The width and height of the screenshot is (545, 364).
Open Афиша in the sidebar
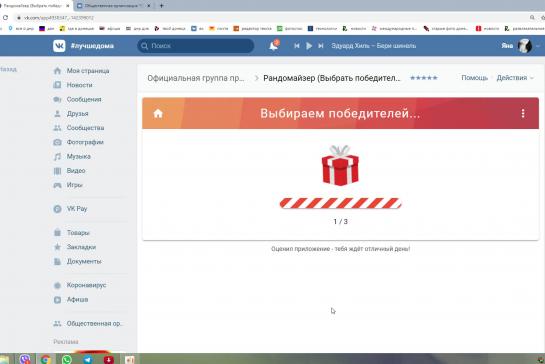pyautogui.click(x=77, y=299)
